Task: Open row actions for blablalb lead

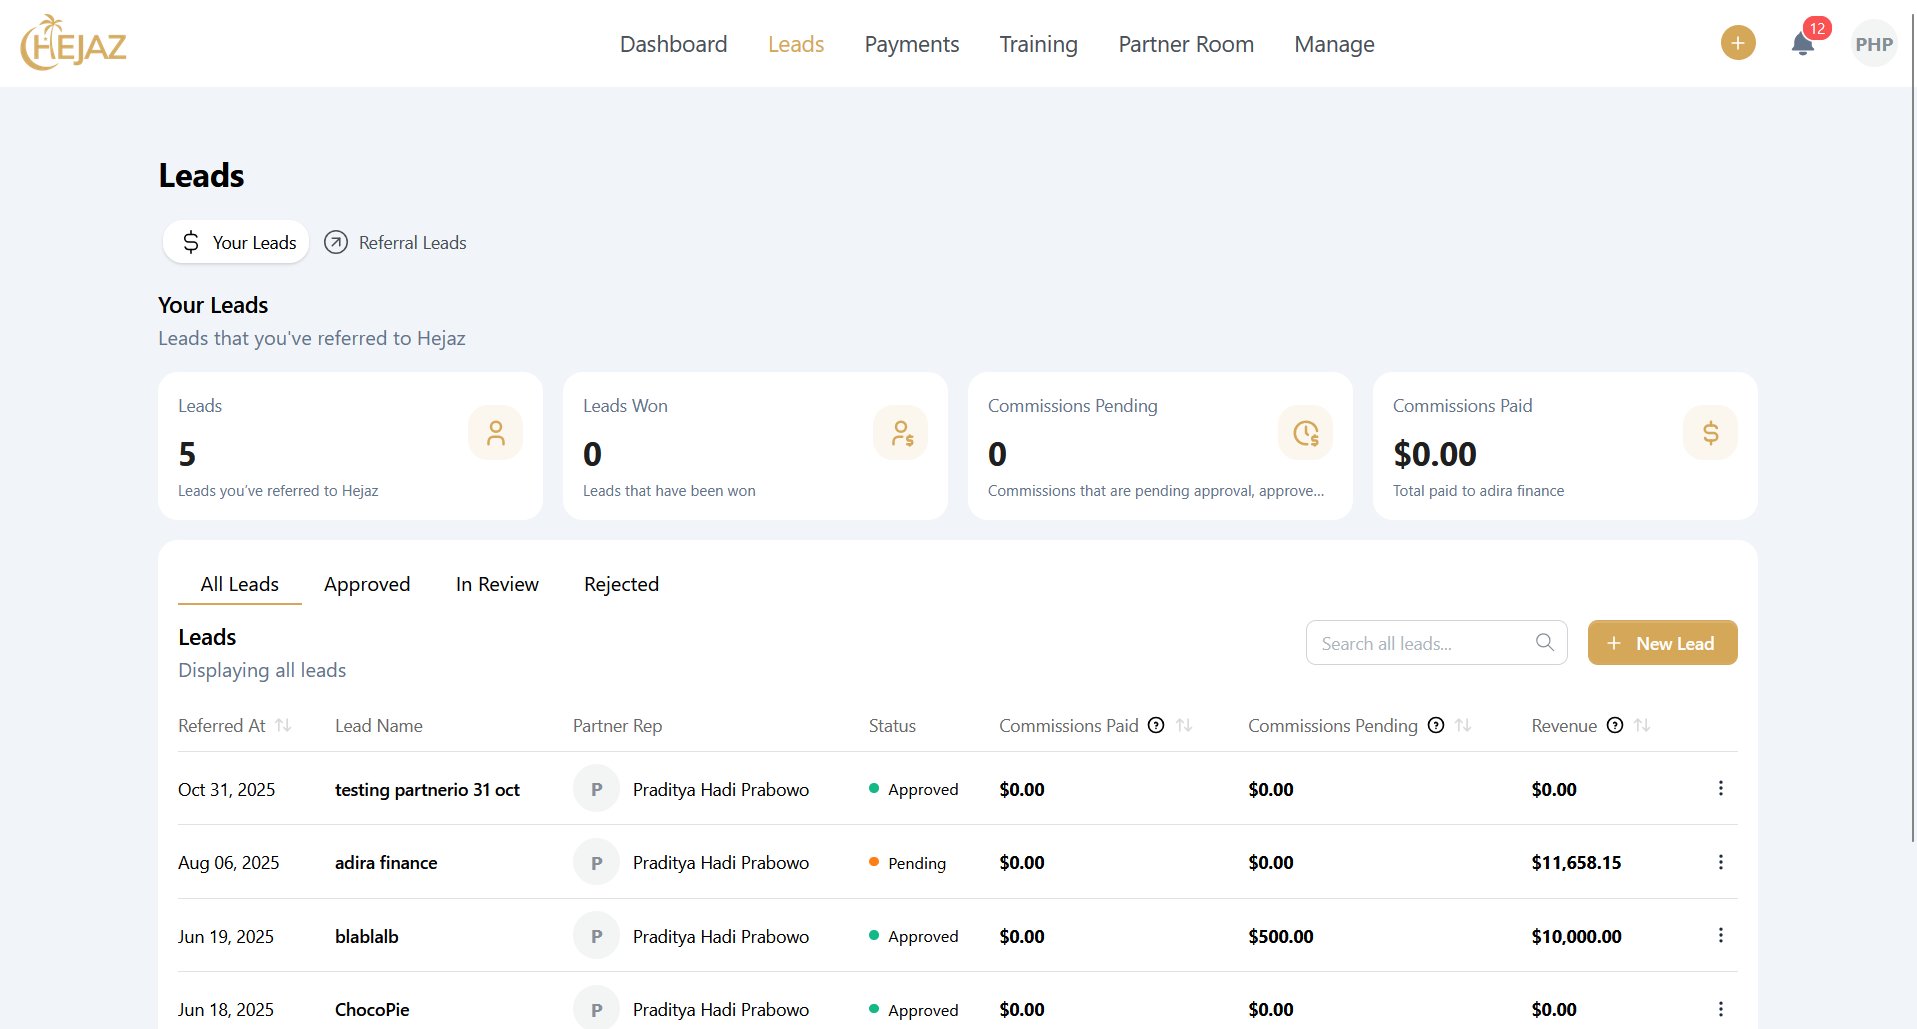Action: point(1720,936)
